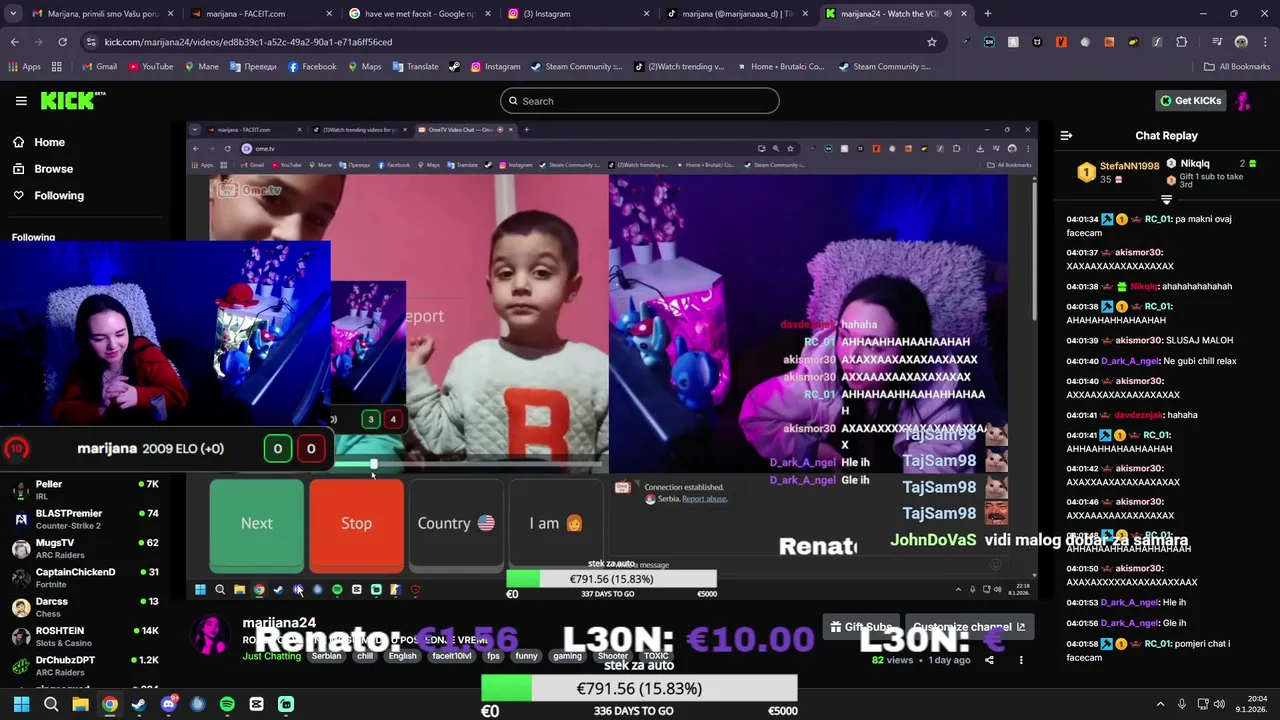Viewport: 1280px width, 720px height.
Task: Open Discord from taskbar
Action: (169, 704)
